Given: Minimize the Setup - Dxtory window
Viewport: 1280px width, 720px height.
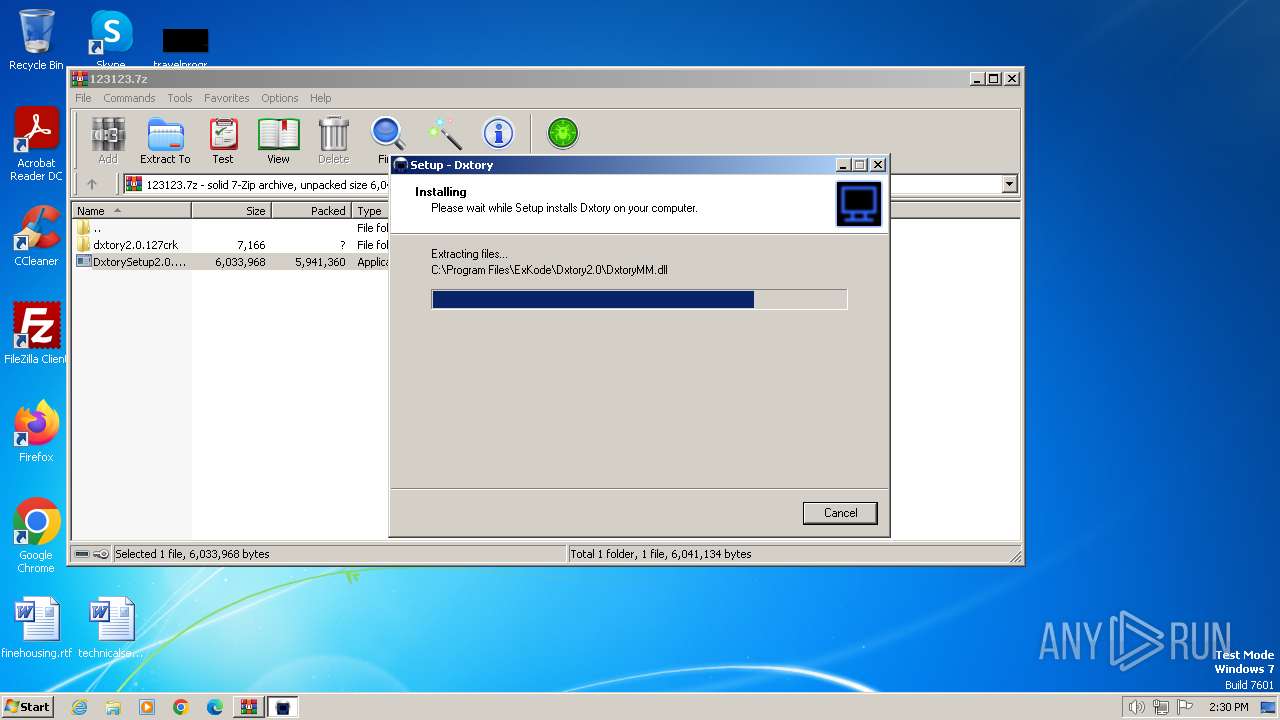Looking at the screenshot, I should click(843, 165).
